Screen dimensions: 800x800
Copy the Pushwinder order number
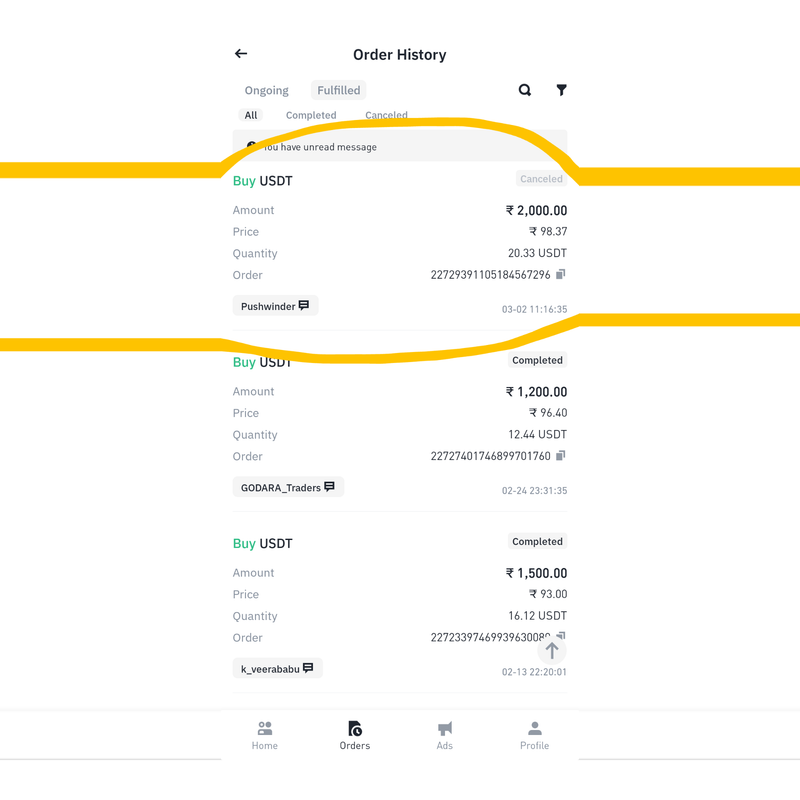click(561, 274)
